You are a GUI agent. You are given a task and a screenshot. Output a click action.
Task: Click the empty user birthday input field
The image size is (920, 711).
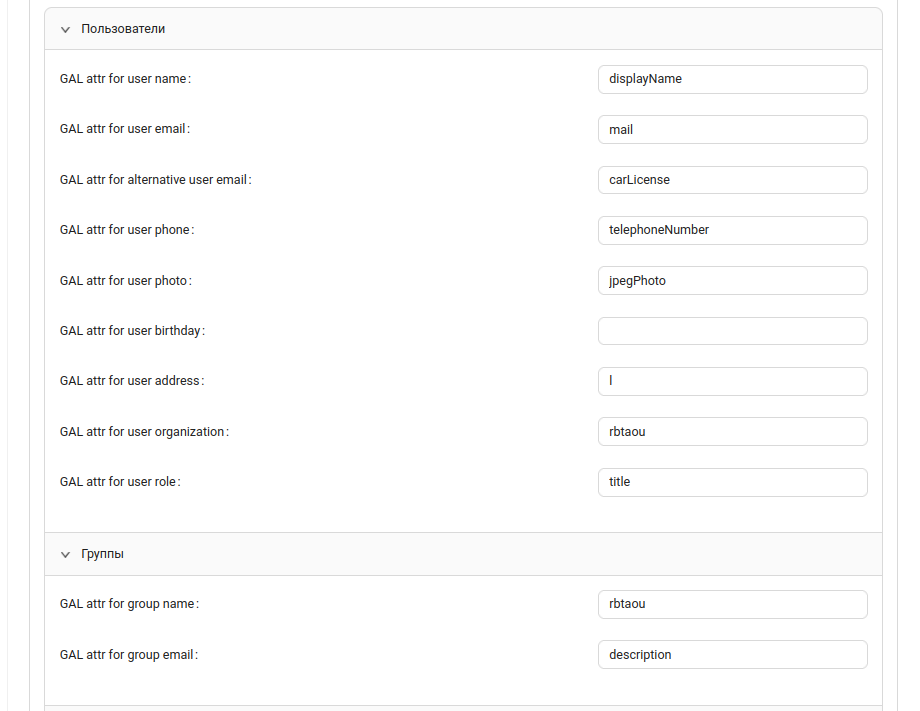point(732,331)
